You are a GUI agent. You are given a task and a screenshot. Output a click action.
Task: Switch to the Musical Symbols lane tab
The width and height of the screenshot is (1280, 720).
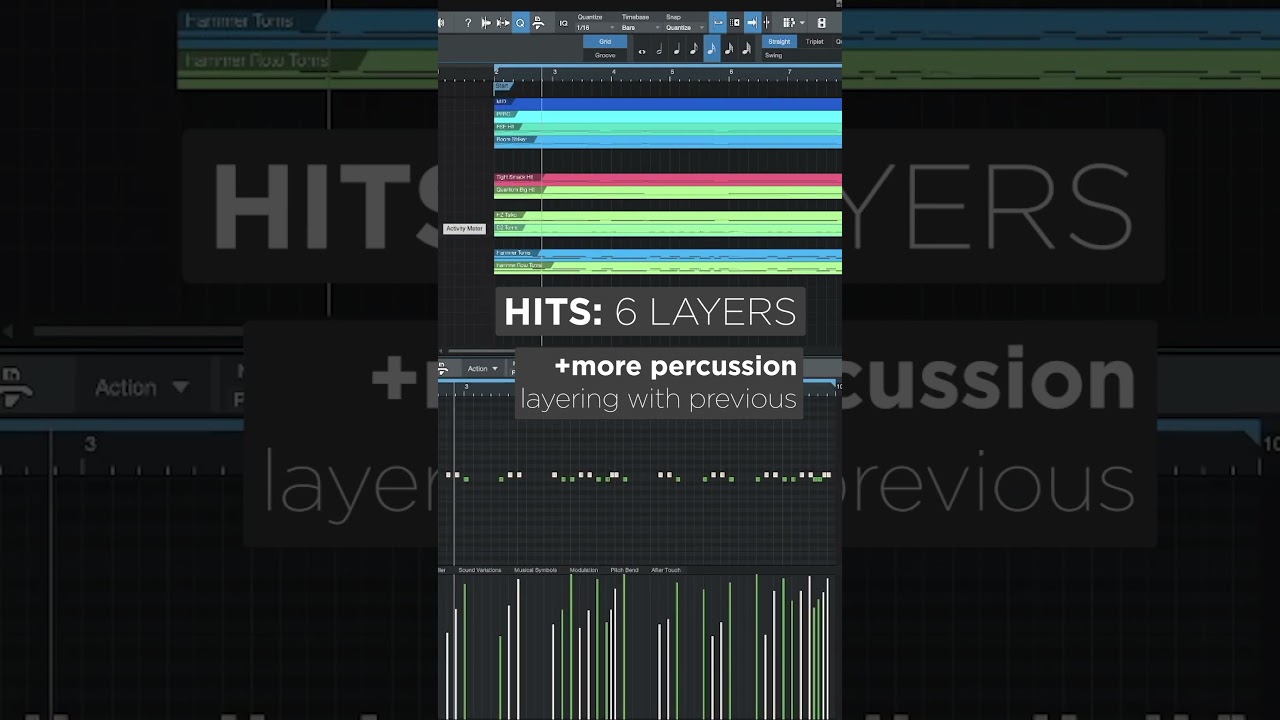coord(535,570)
